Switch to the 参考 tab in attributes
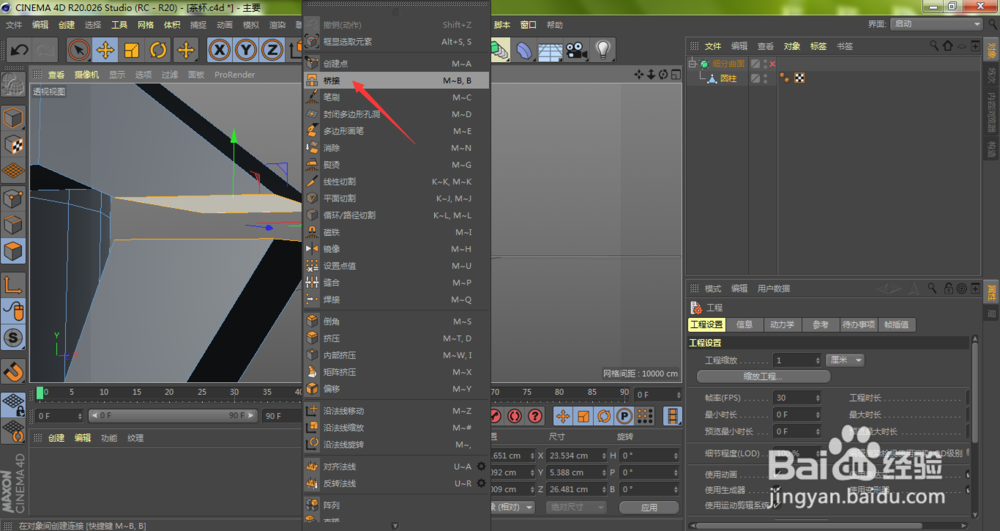Screen dimensions: 1000x531 pyautogui.click(x=821, y=324)
